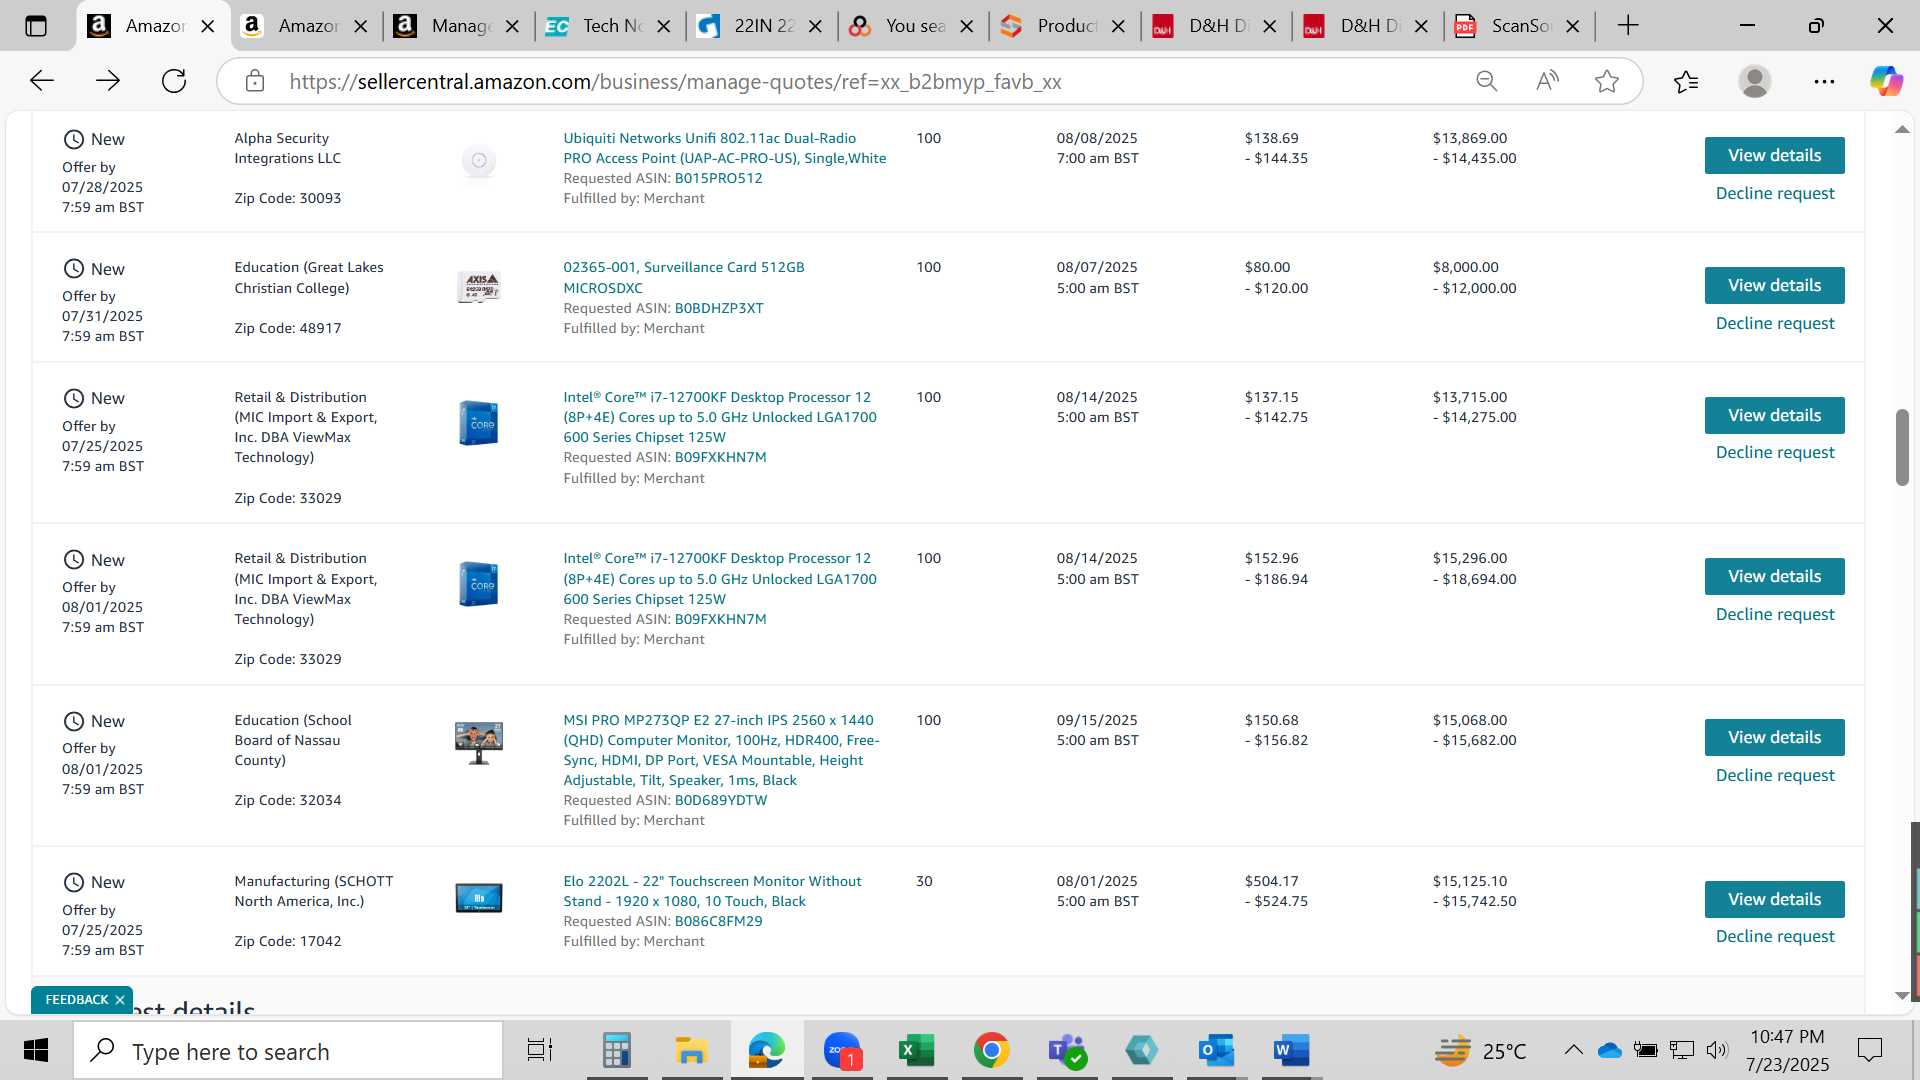Launch Calculator from the taskbar
The image size is (1920, 1080).
[616, 1050]
